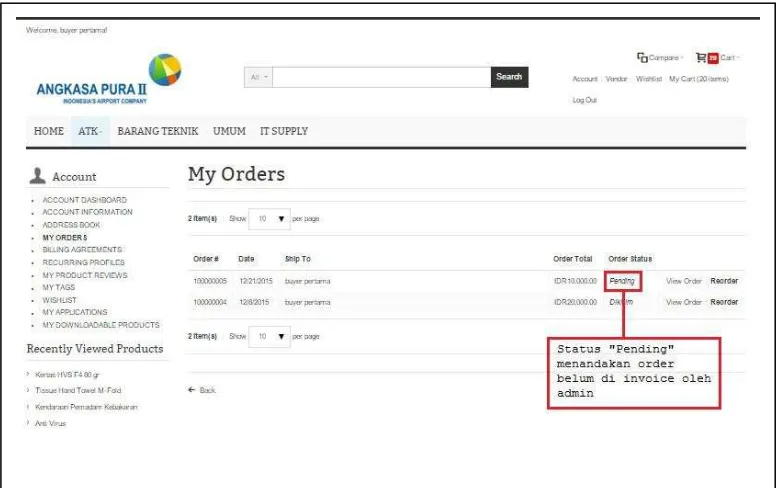780x488 pixels.
Task: Click the Back arrow icon
Action: 192,390
